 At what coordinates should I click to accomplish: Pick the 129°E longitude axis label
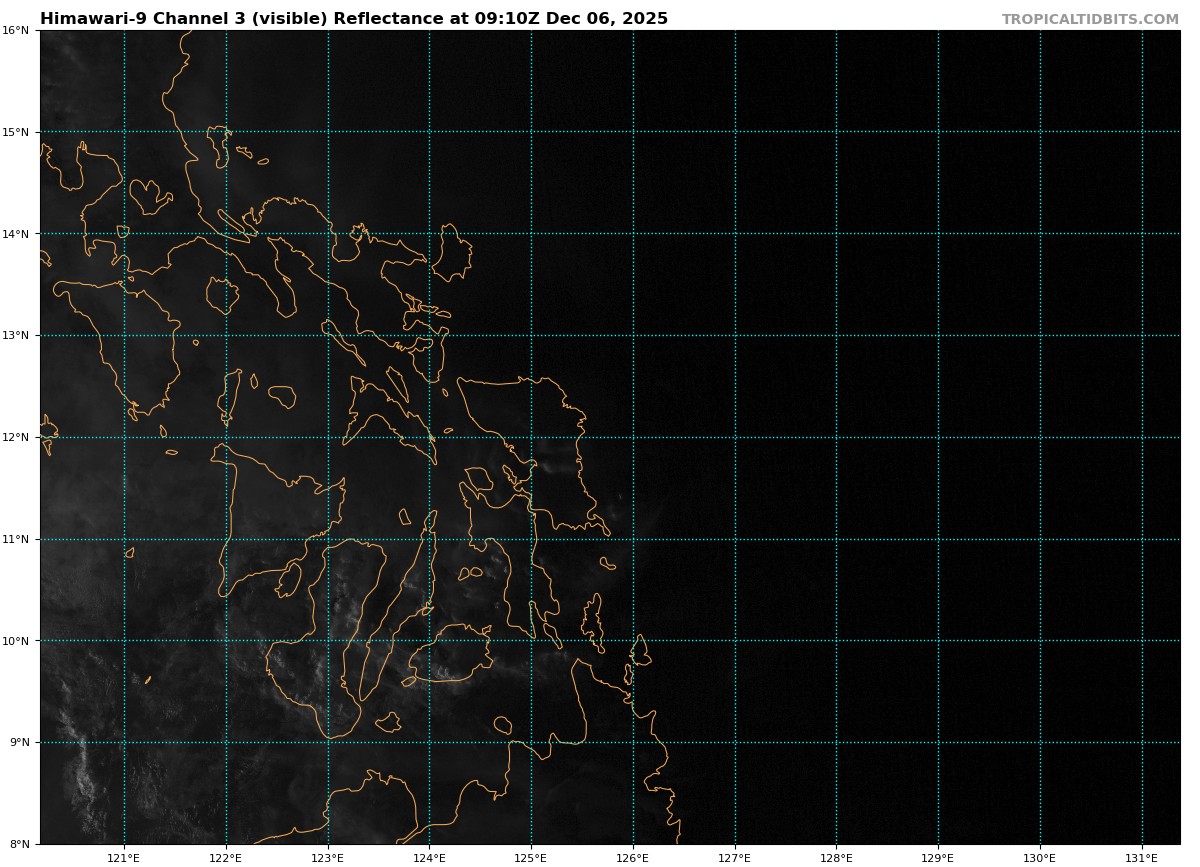[x=938, y=857]
